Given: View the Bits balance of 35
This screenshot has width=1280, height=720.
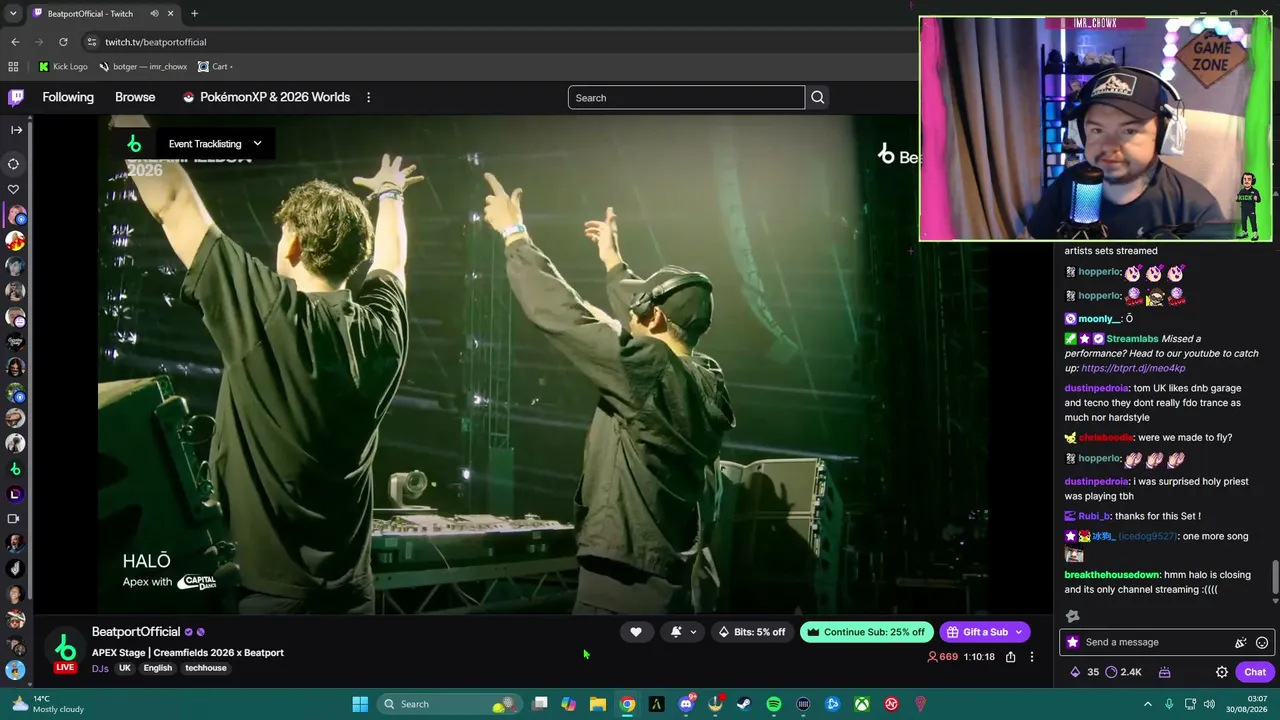Looking at the screenshot, I should pos(1085,672).
